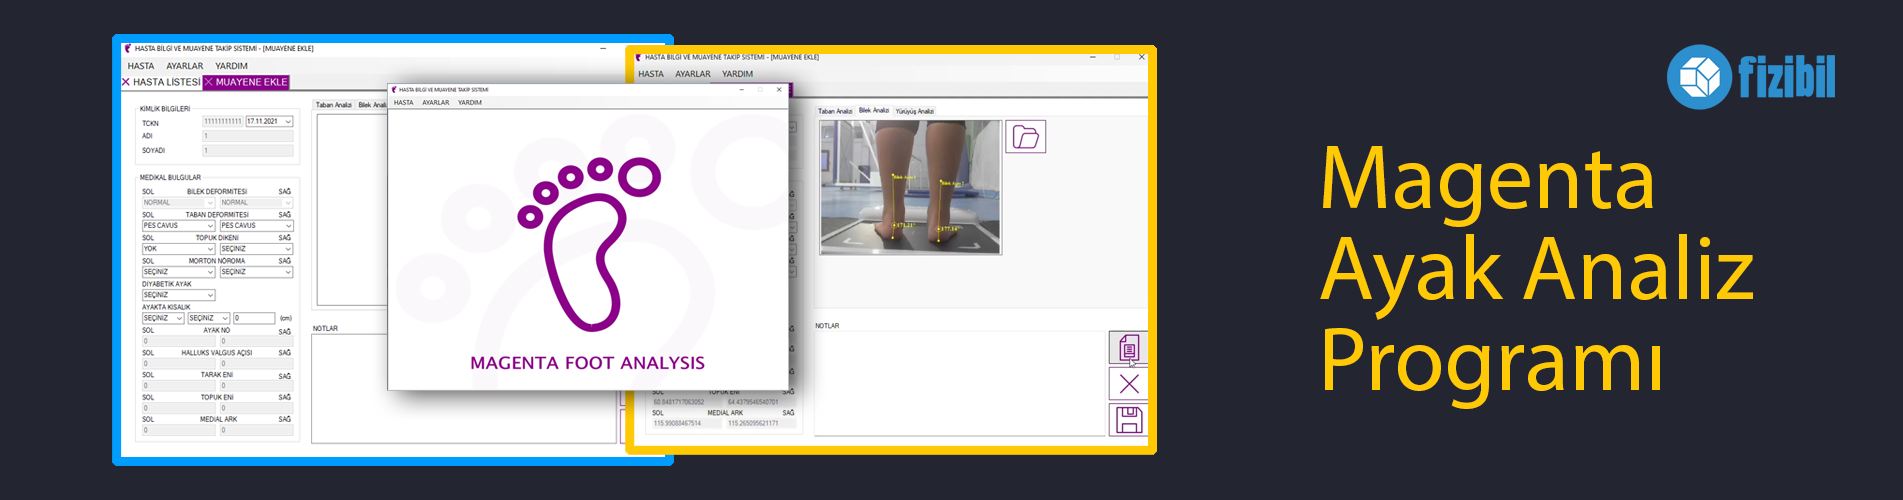
Task: Close the MUAYENE EKLE tab using its X icon
Action: 209,82
